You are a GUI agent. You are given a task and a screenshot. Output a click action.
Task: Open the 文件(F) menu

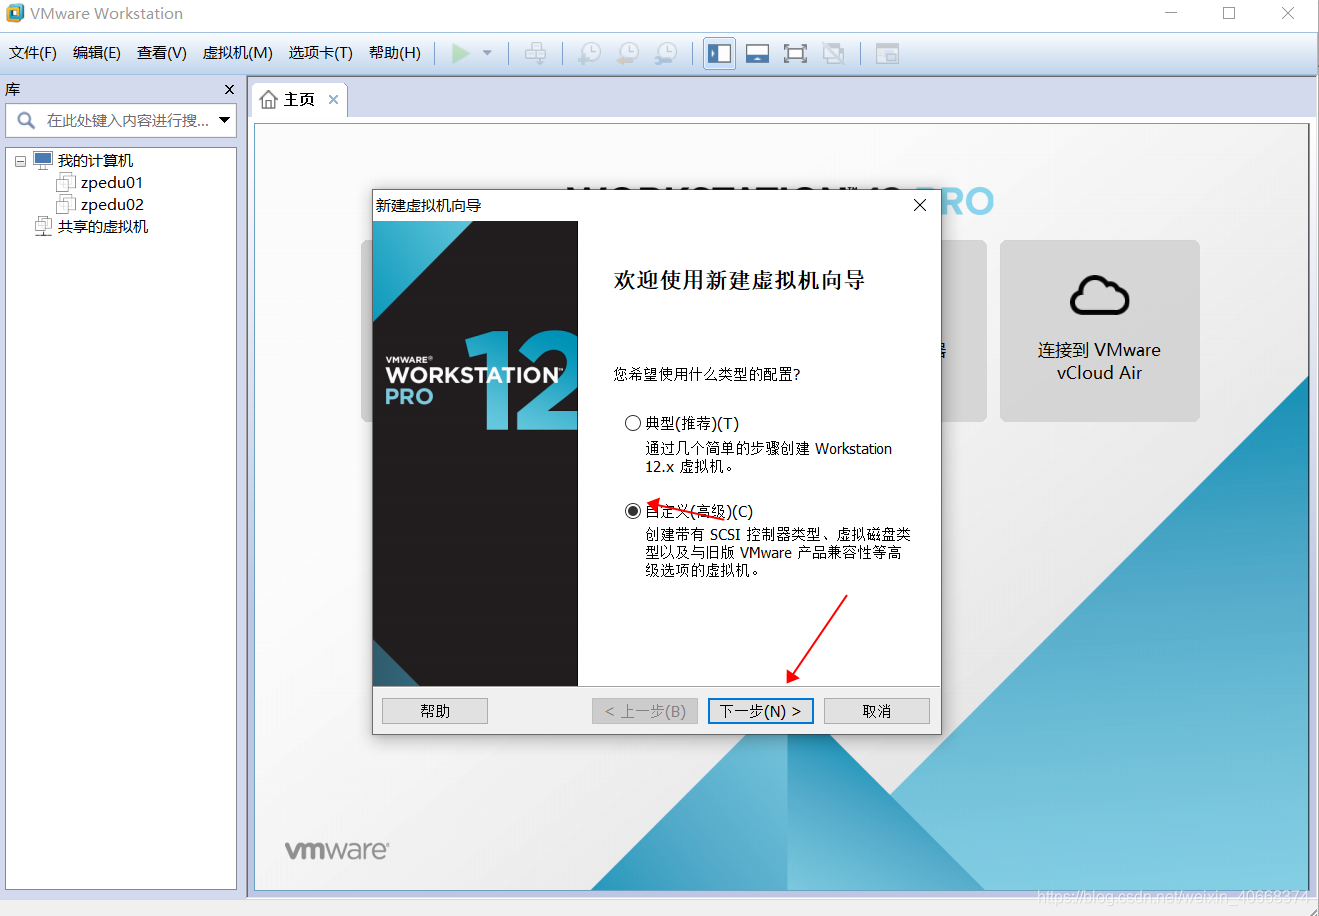click(x=33, y=53)
